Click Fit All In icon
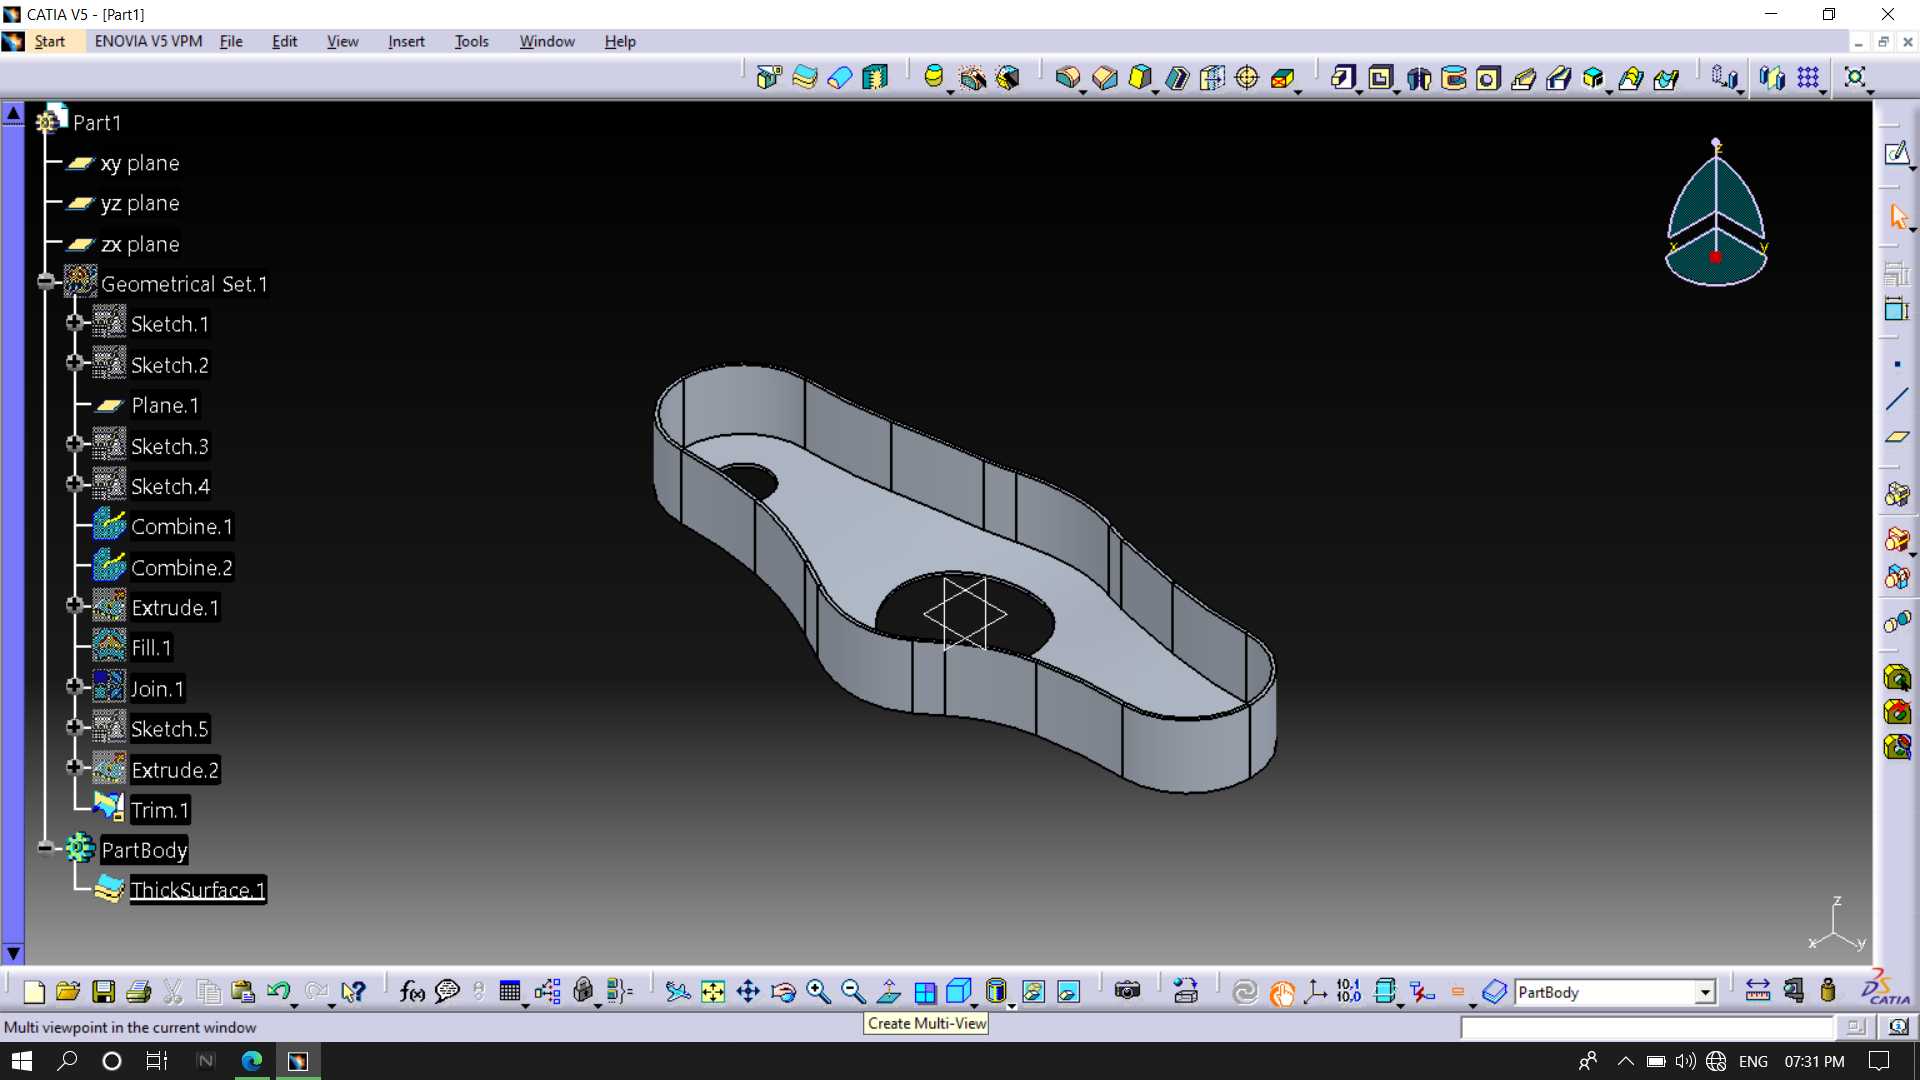 point(713,992)
